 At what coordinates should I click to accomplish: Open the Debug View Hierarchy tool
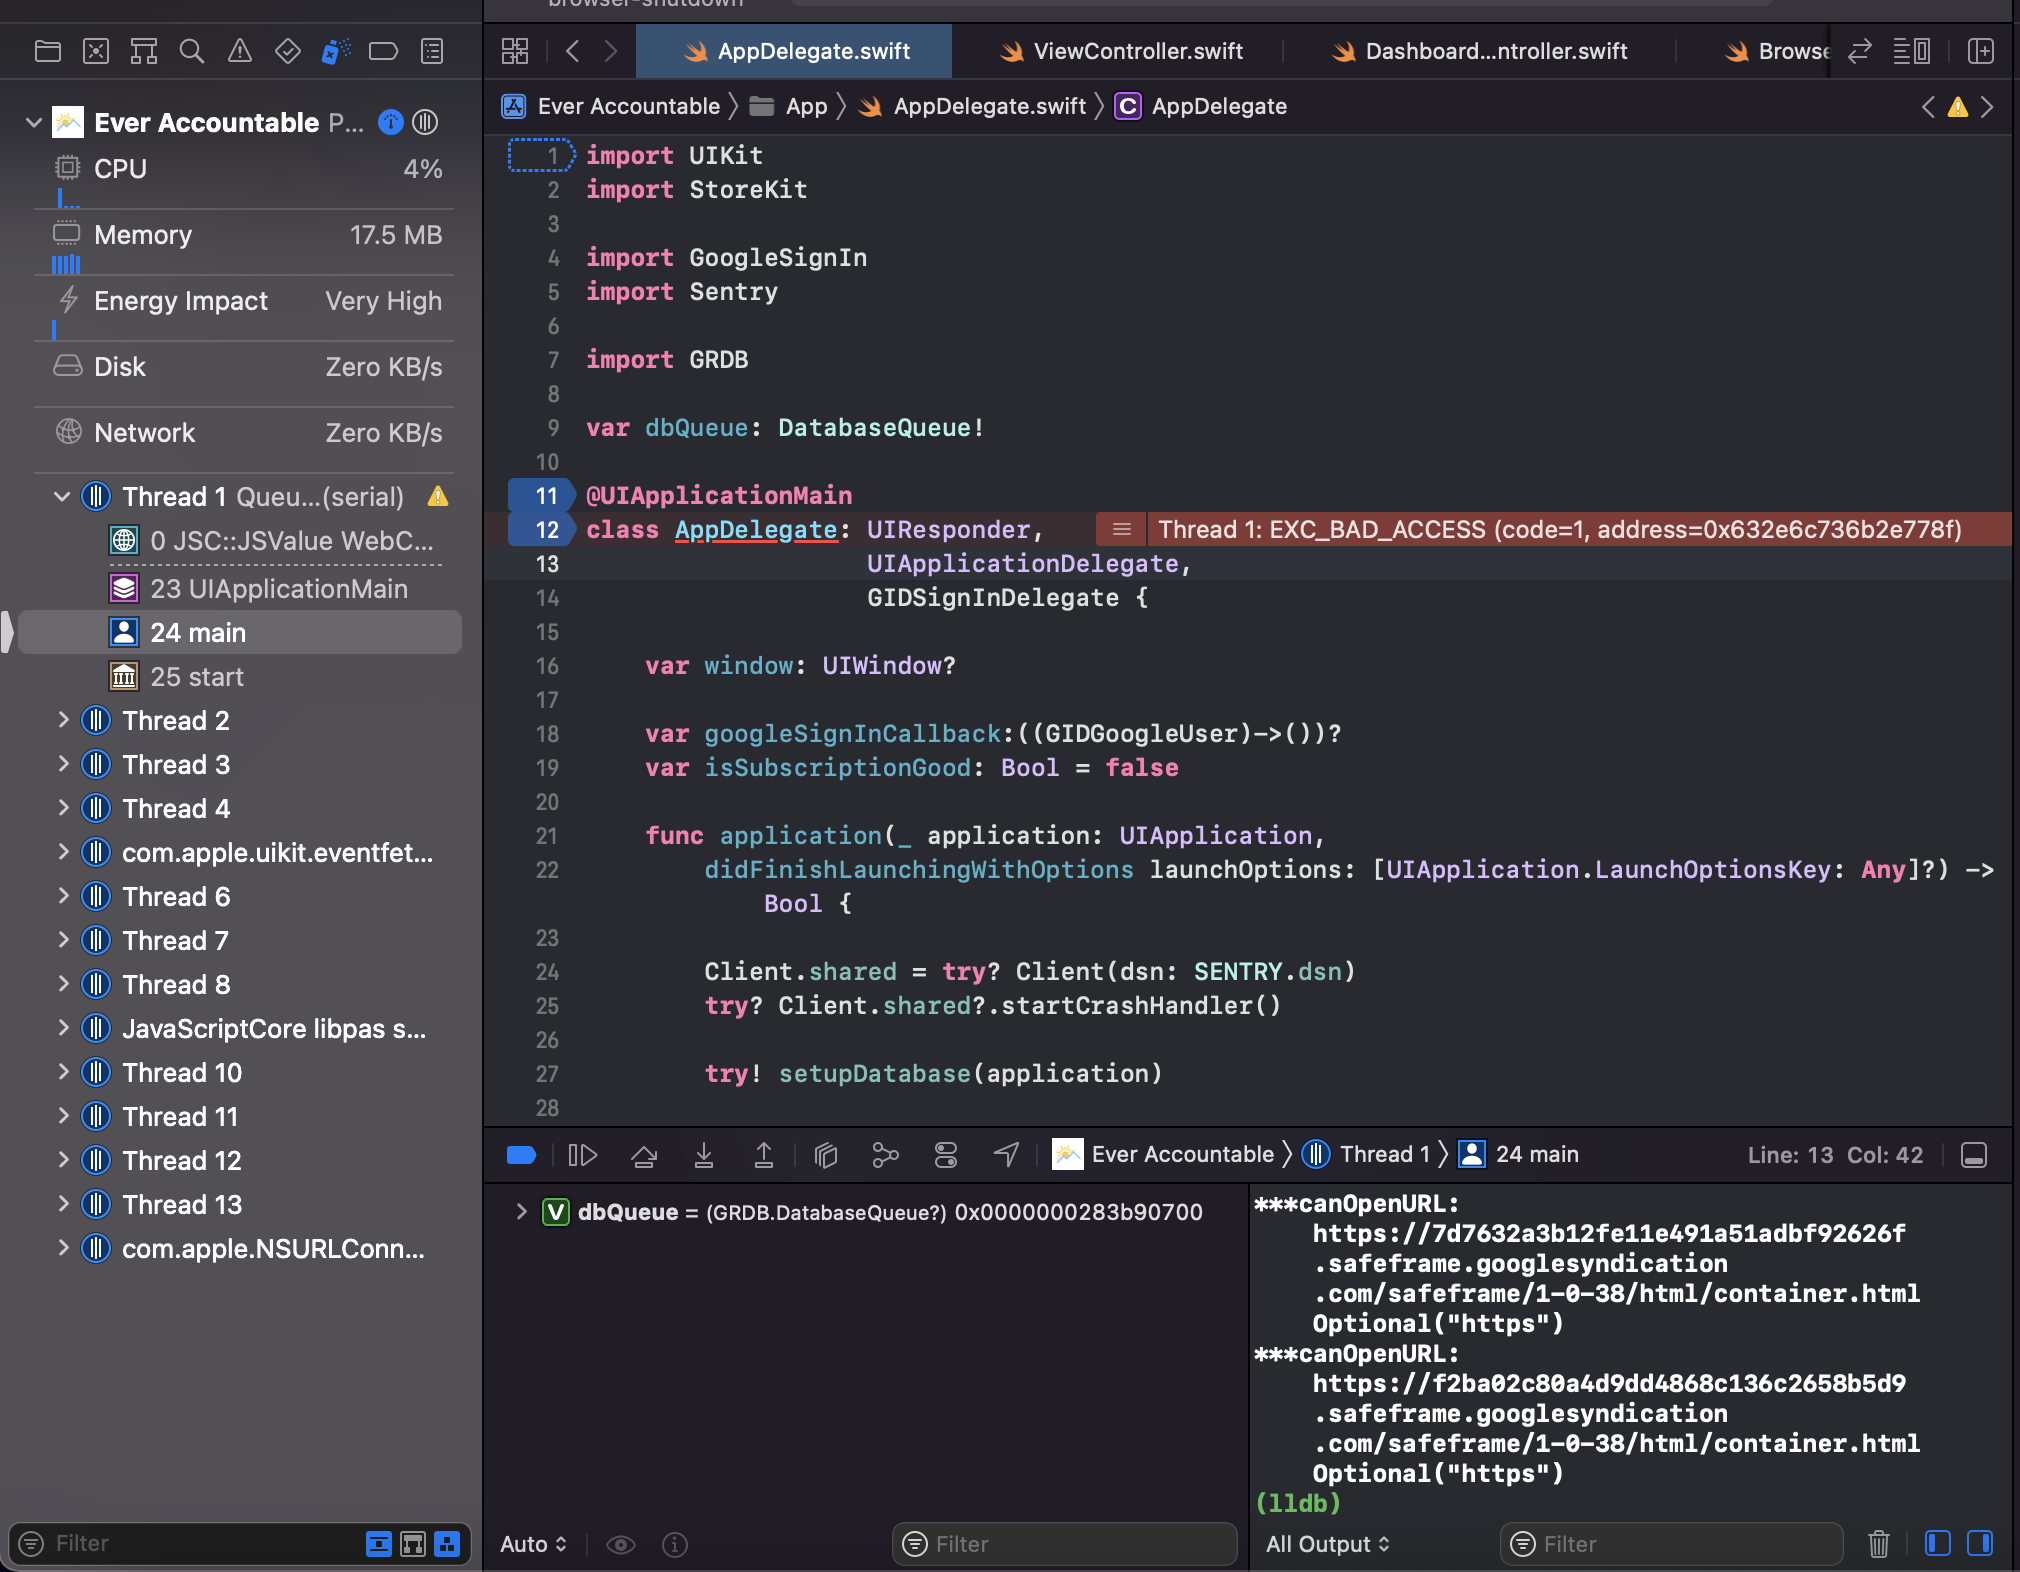click(x=826, y=1156)
